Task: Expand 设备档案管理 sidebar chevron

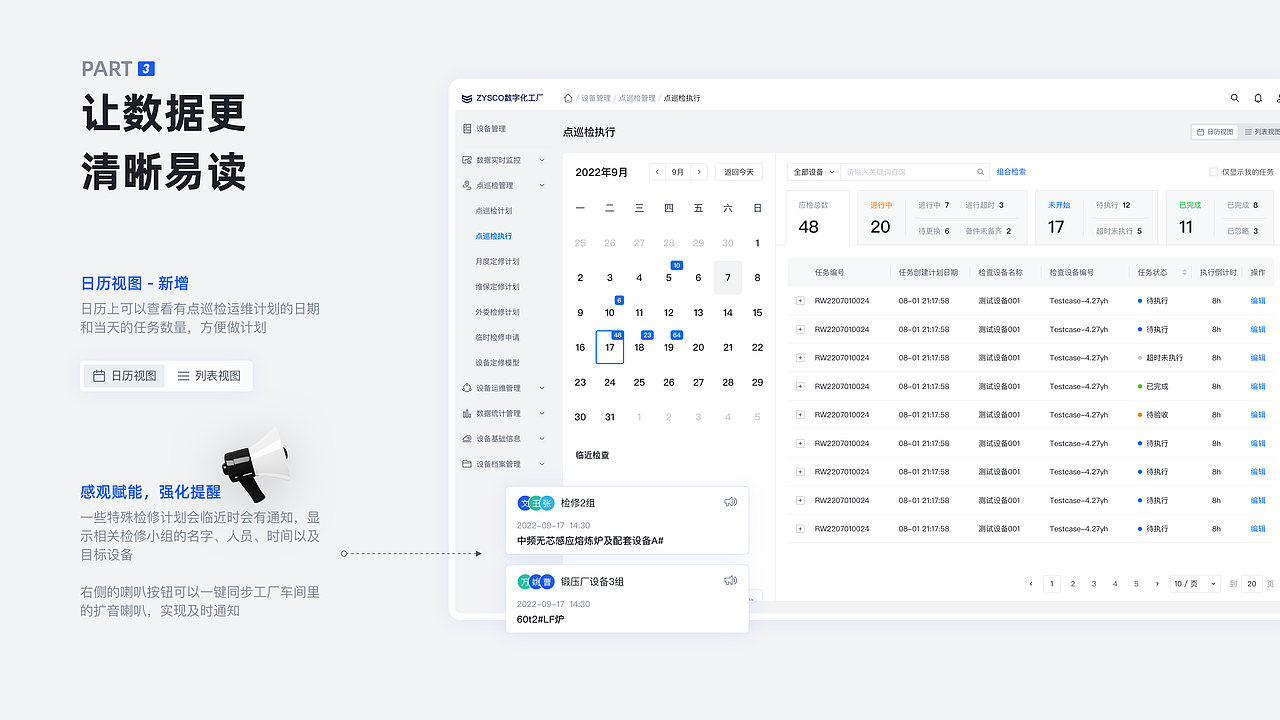Action: [x=542, y=464]
